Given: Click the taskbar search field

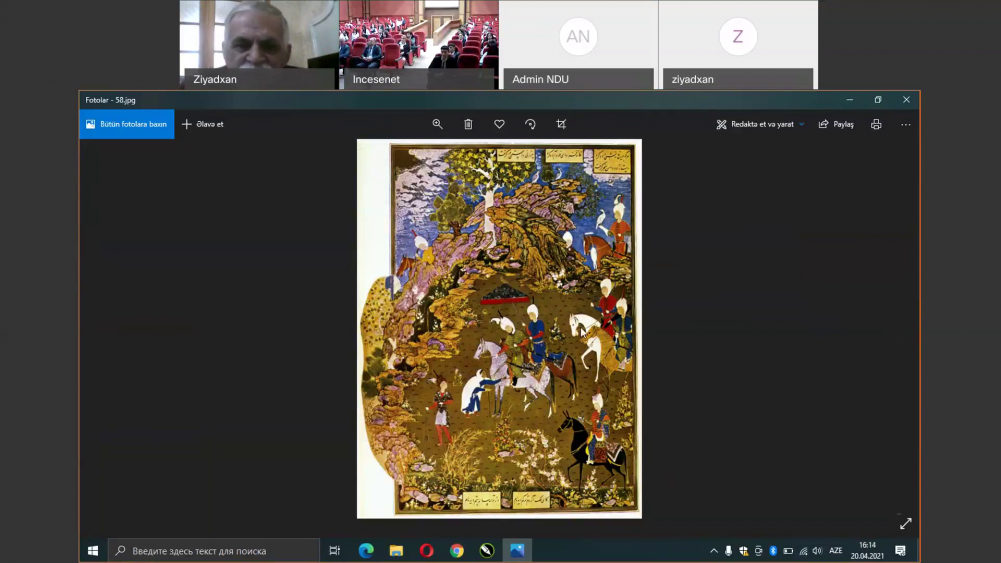Looking at the screenshot, I should click(x=214, y=550).
